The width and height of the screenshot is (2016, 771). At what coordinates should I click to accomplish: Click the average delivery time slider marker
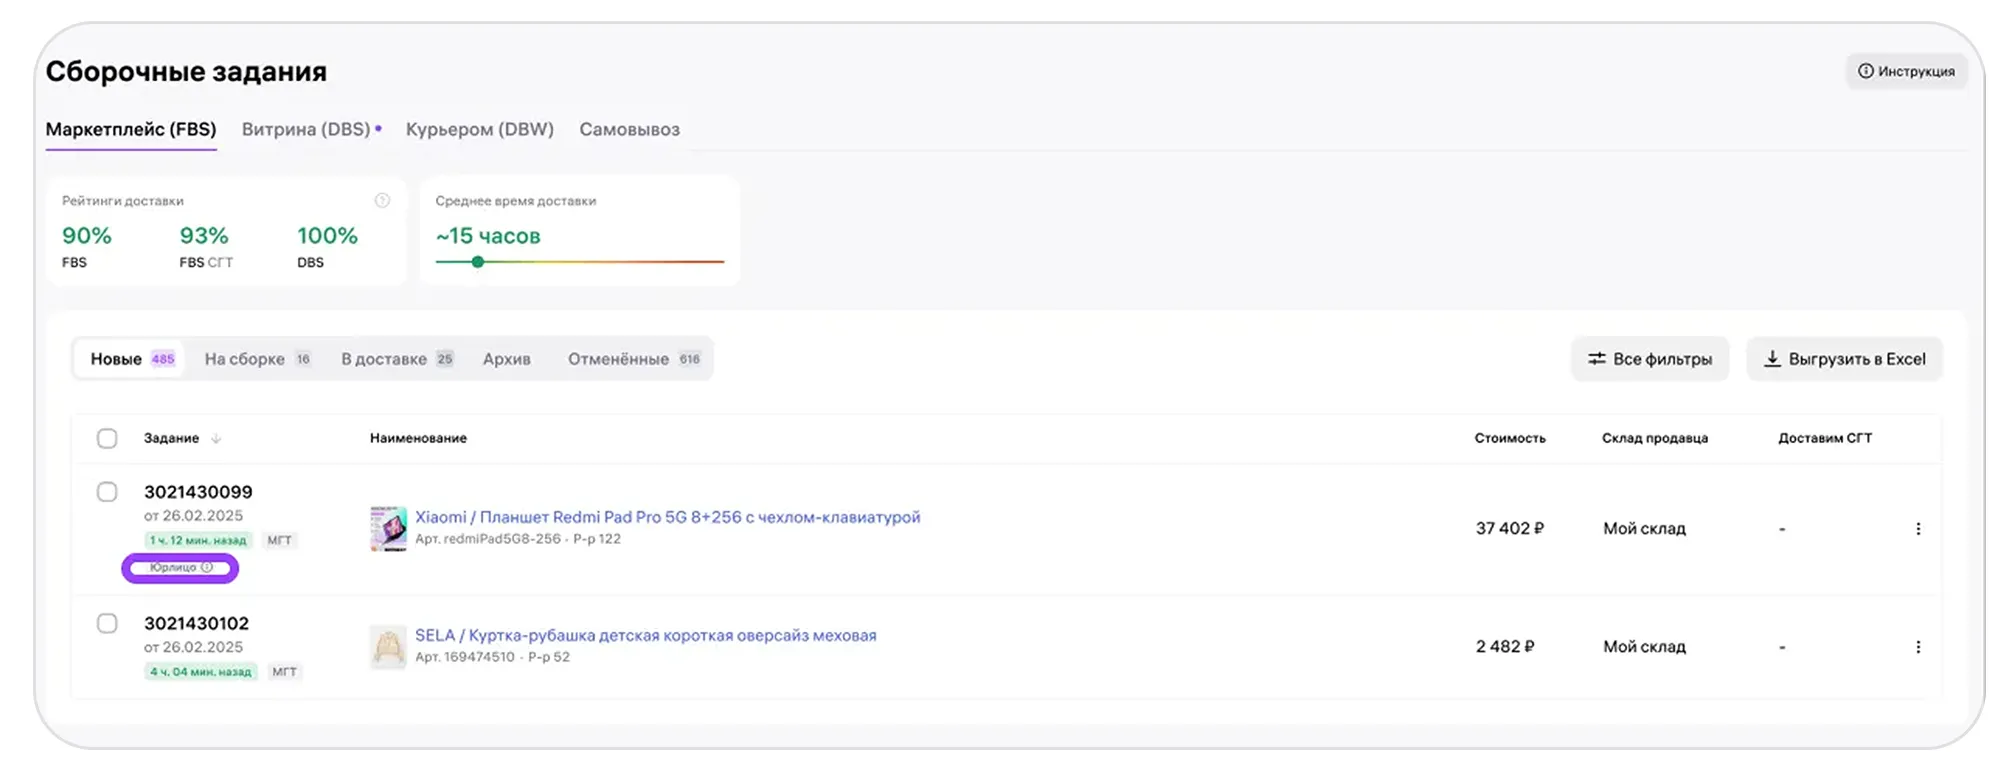(x=478, y=262)
